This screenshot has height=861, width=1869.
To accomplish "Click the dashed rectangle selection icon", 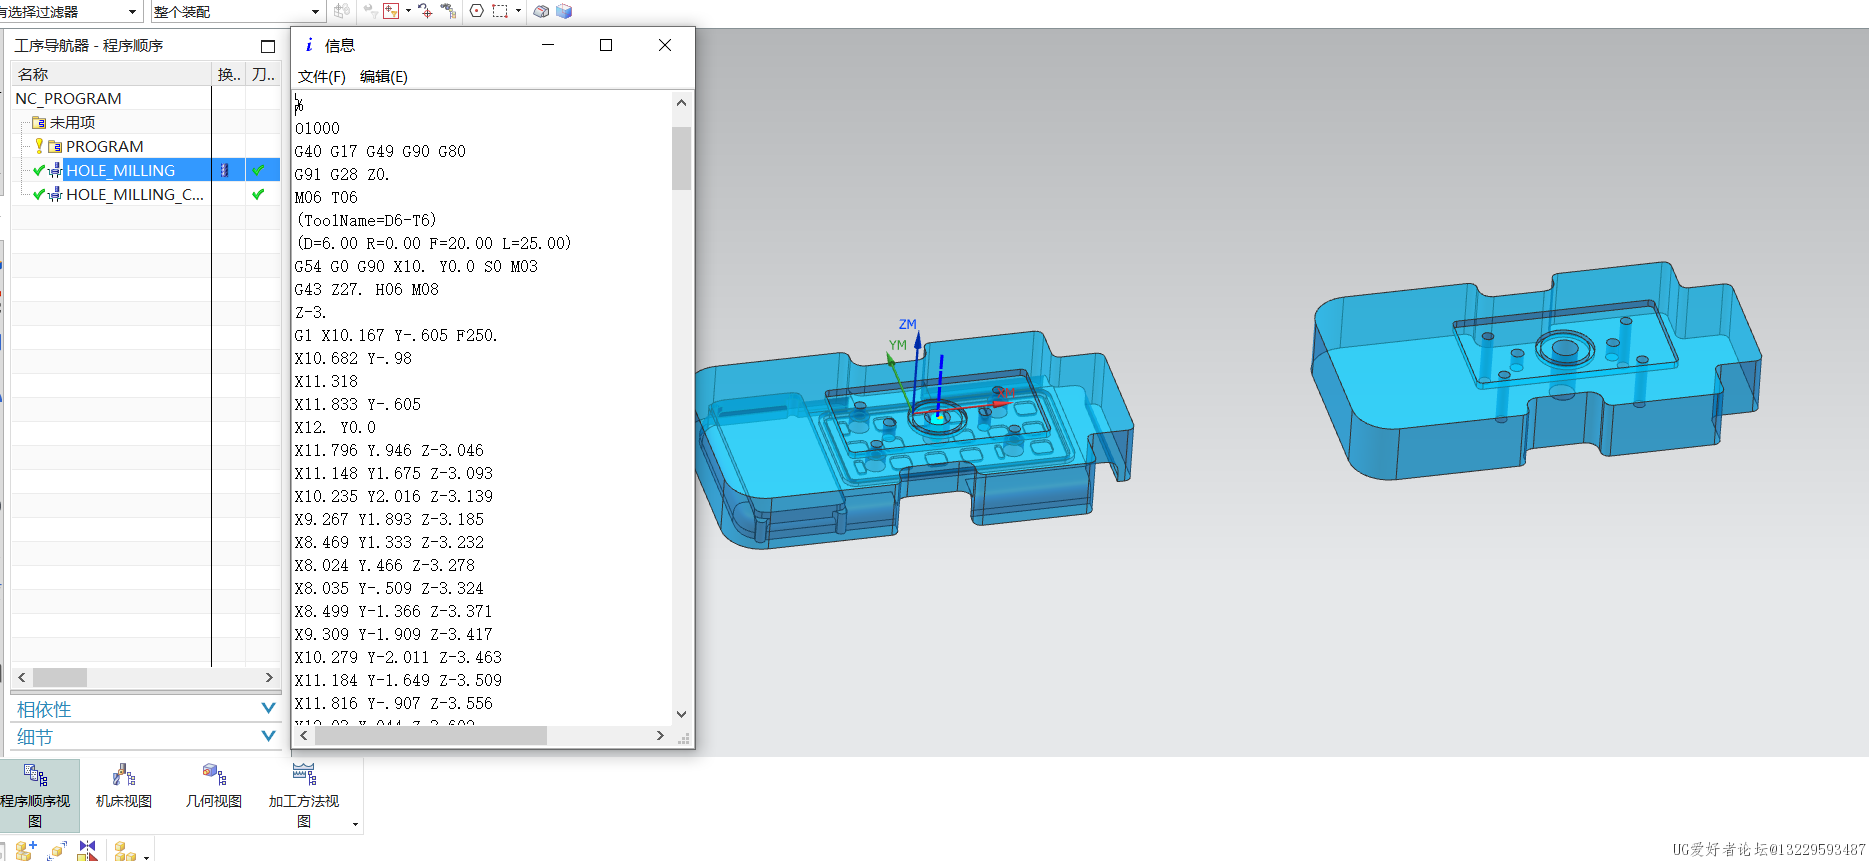I will 500,11.
